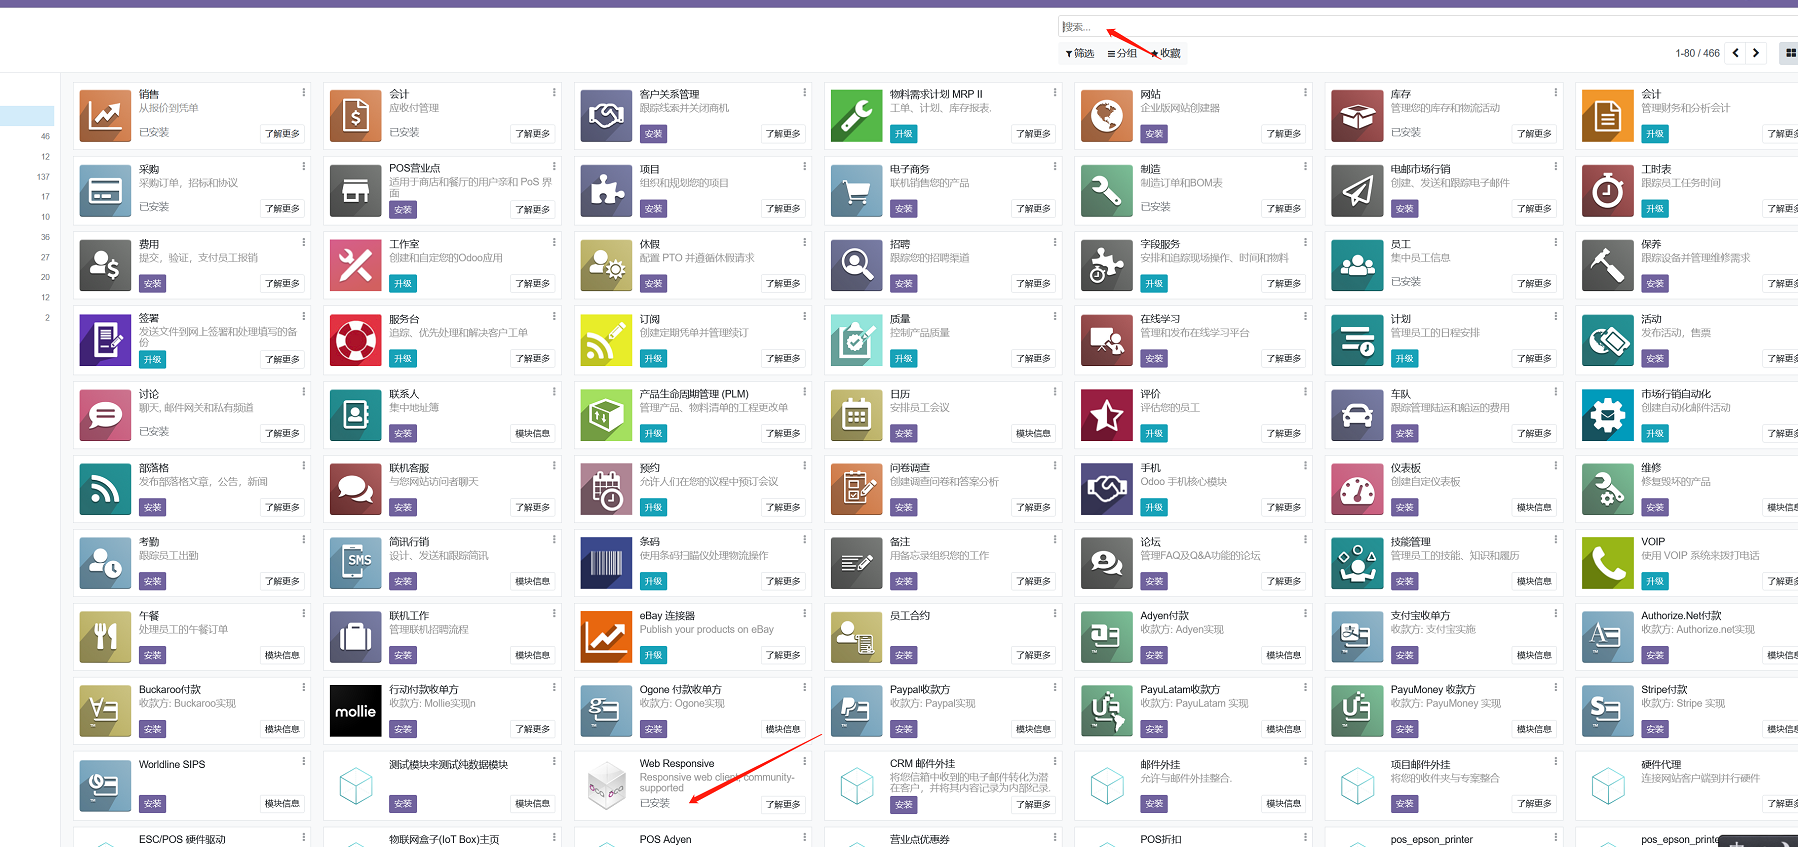Open the 库存 card kebab menu

(1556, 92)
